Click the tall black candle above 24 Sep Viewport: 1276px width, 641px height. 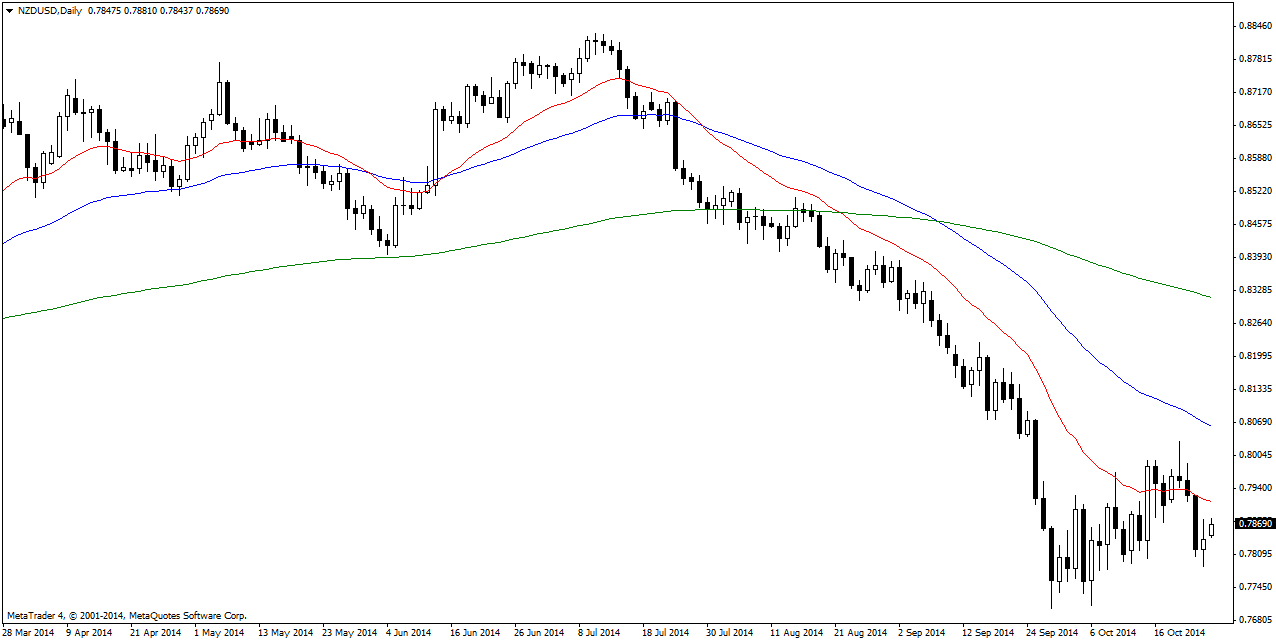(x=1035, y=460)
